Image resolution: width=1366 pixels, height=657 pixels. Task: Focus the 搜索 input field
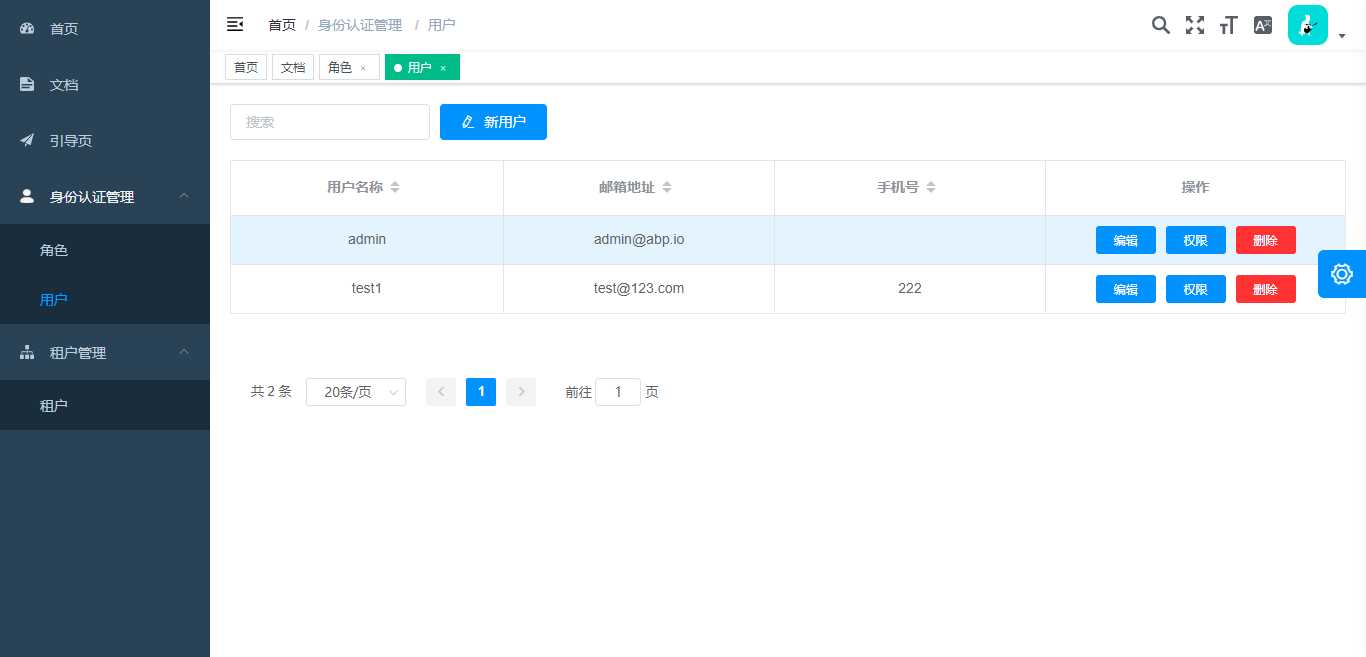[329, 122]
